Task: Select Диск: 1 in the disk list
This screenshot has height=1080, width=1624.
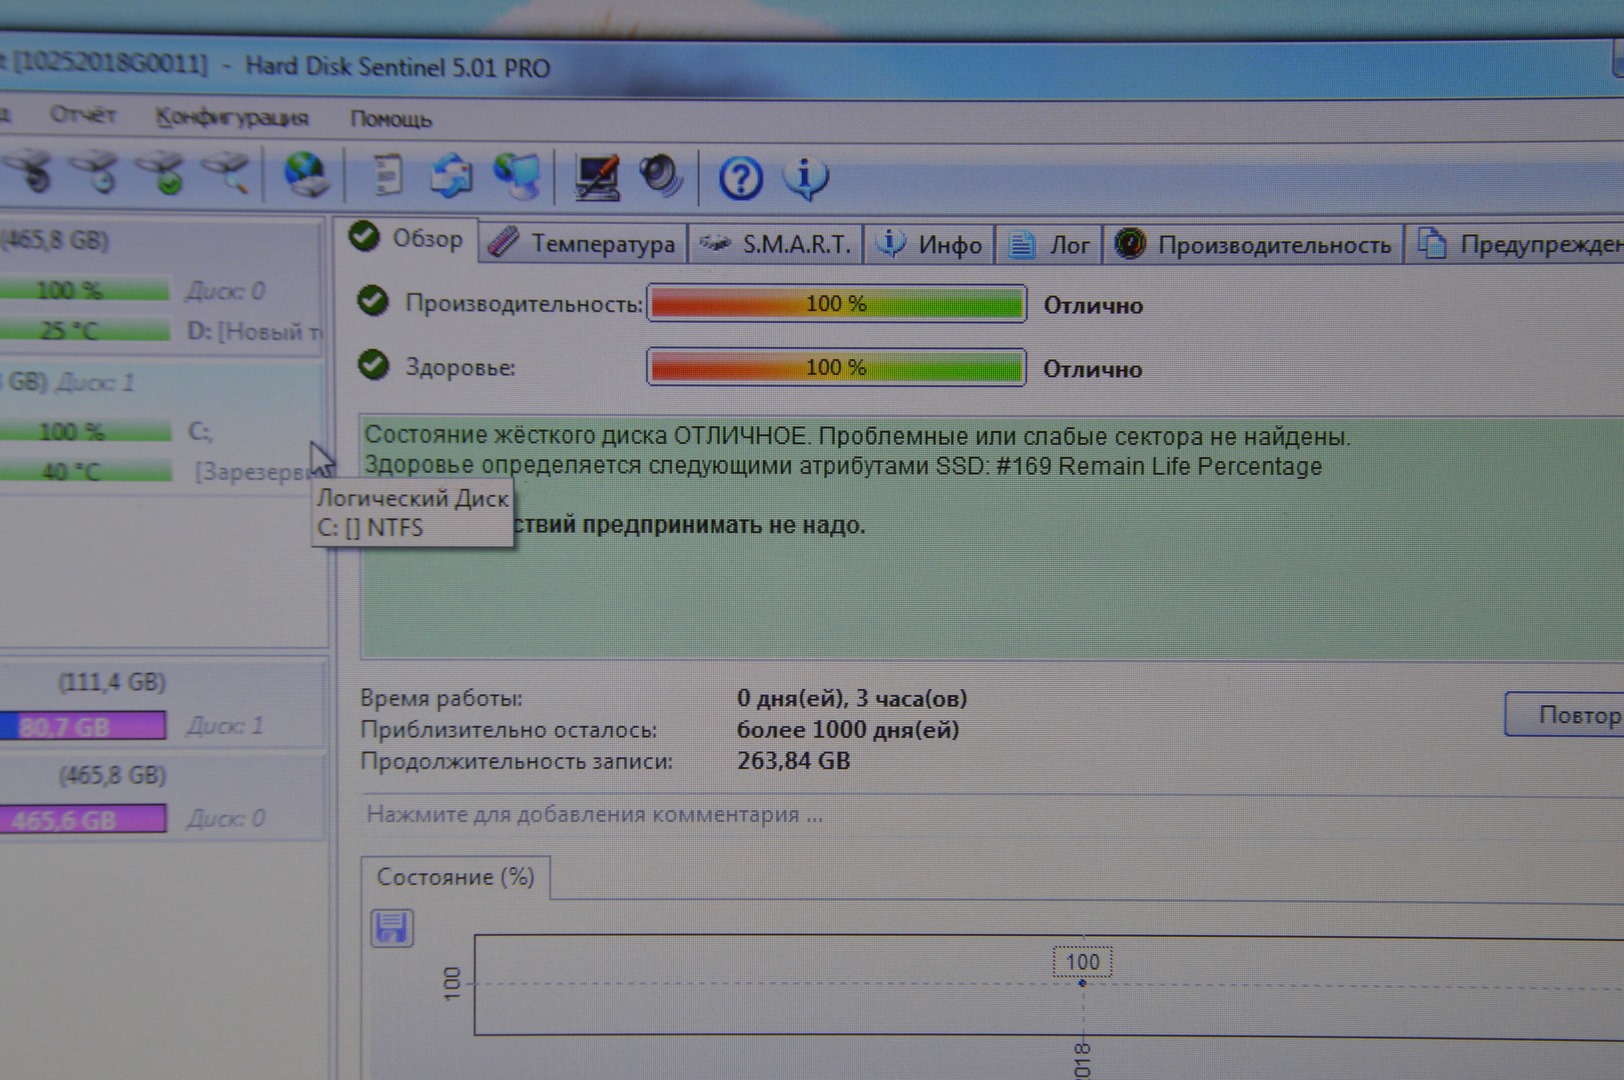Action: coord(95,382)
